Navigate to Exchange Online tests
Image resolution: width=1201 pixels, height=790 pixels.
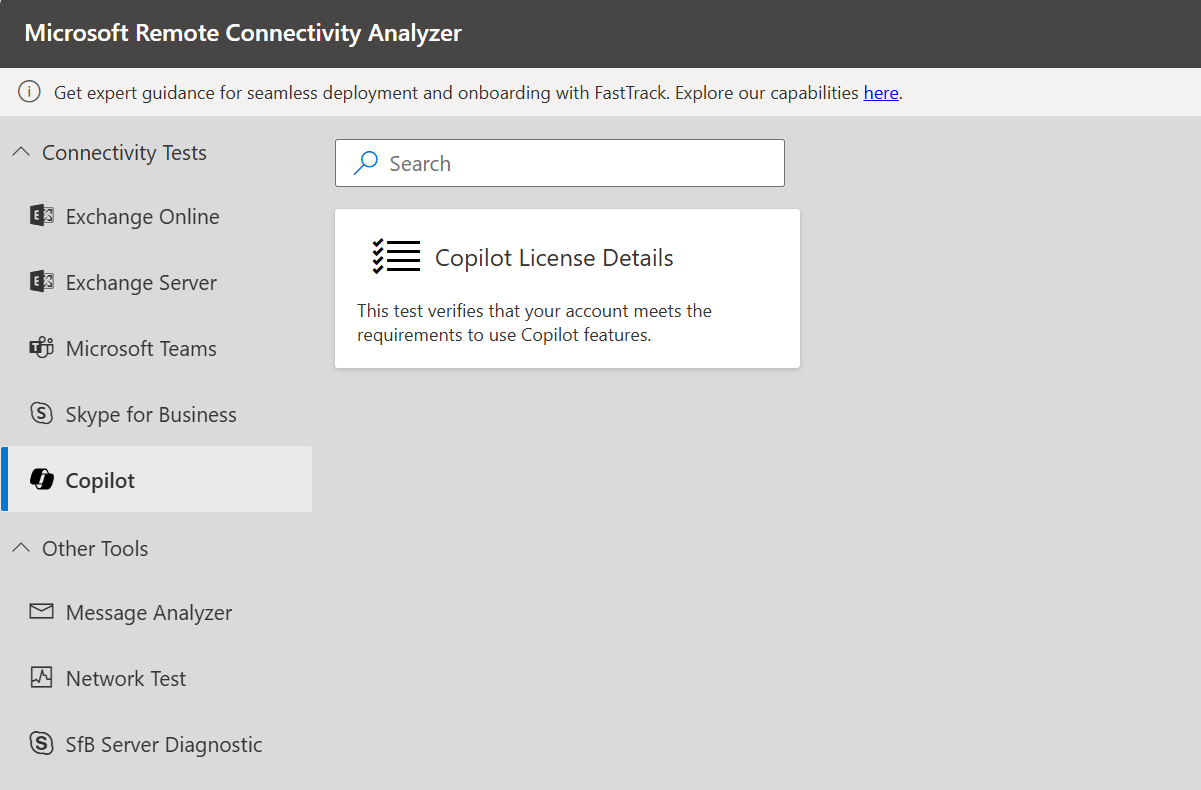click(142, 216)
